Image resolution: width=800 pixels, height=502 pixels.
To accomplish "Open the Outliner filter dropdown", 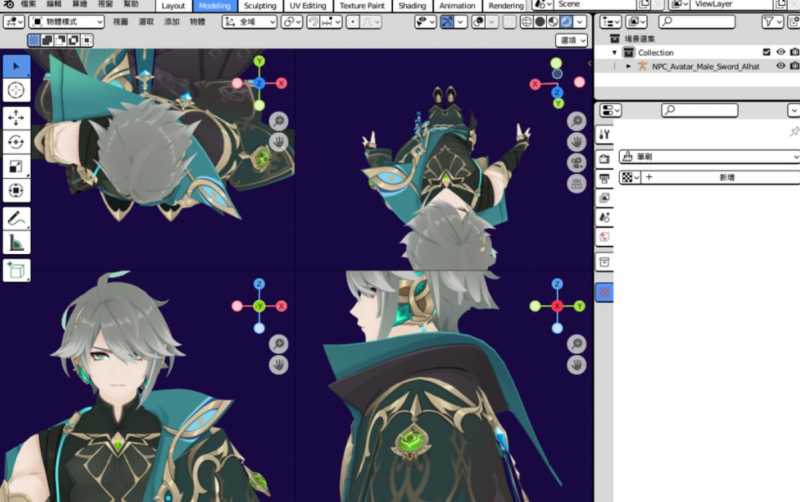I will point(772,21).
